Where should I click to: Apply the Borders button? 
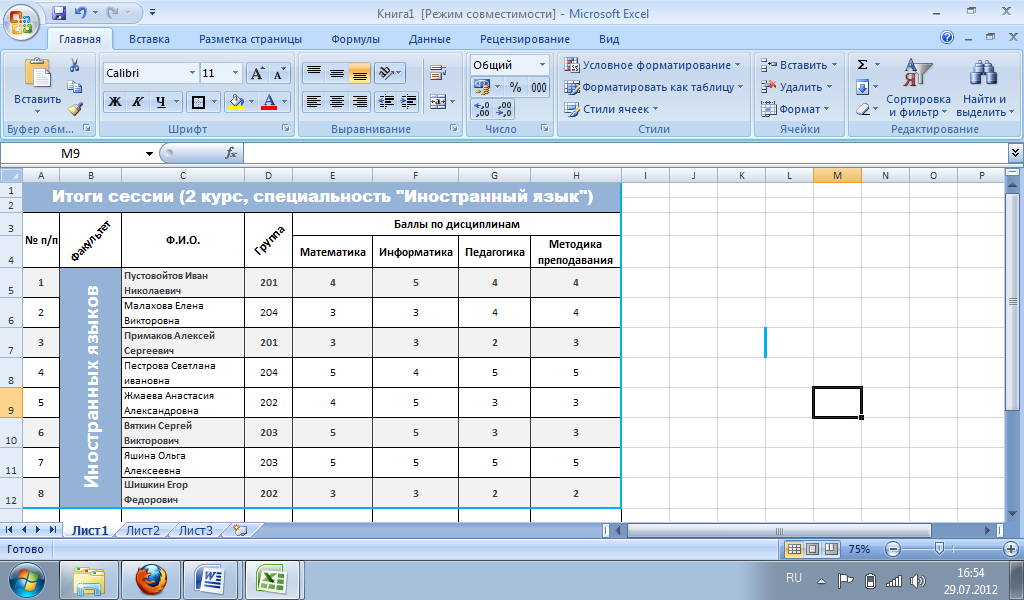[x=198, y=102]
